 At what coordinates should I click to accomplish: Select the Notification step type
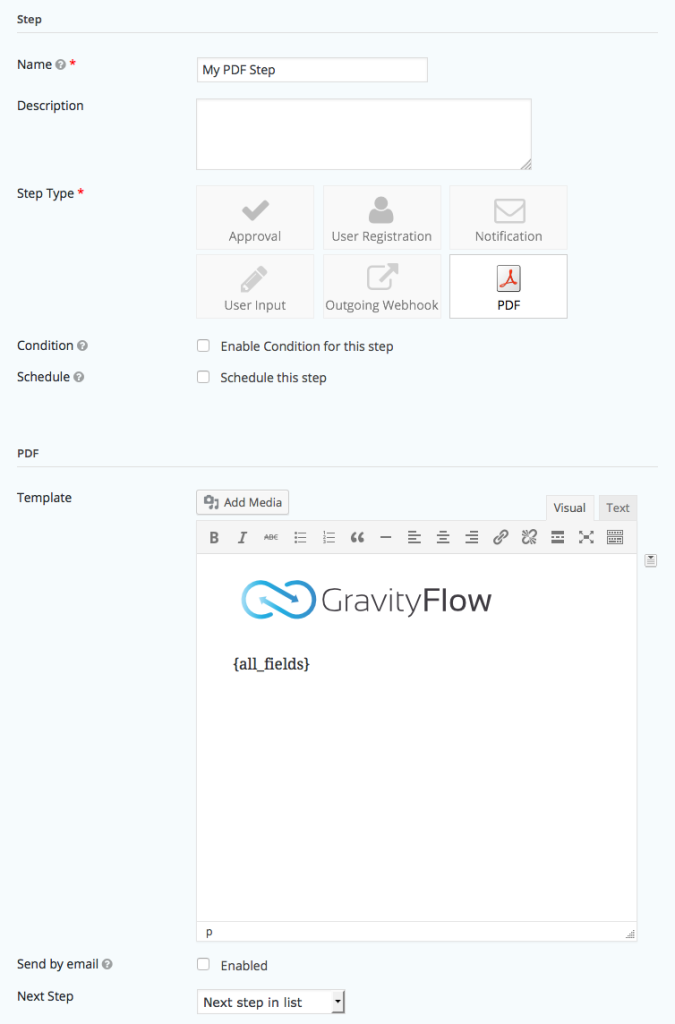click(x=509, y=217)
